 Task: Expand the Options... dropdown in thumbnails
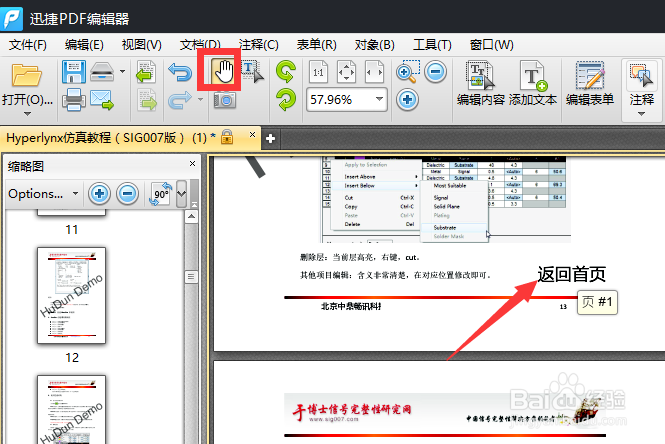75,193
